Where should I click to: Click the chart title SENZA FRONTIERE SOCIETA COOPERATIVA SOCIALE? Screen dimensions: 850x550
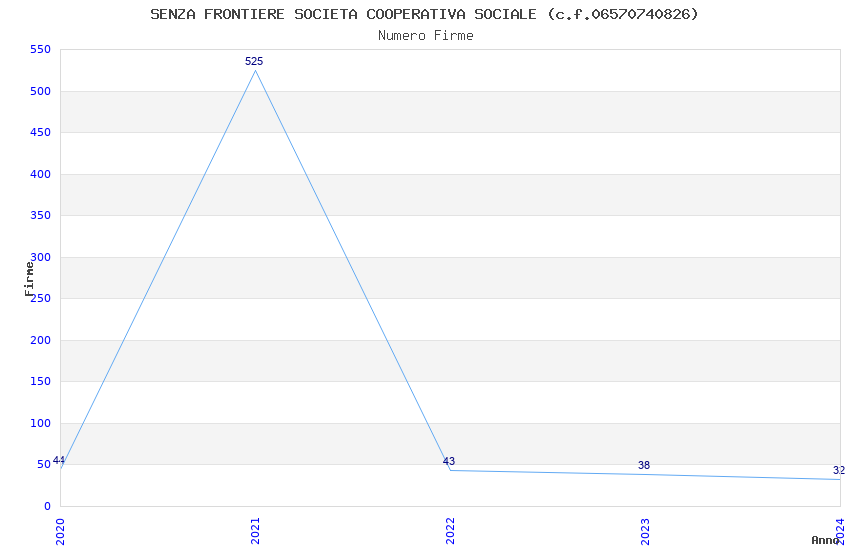pos(424,14)
